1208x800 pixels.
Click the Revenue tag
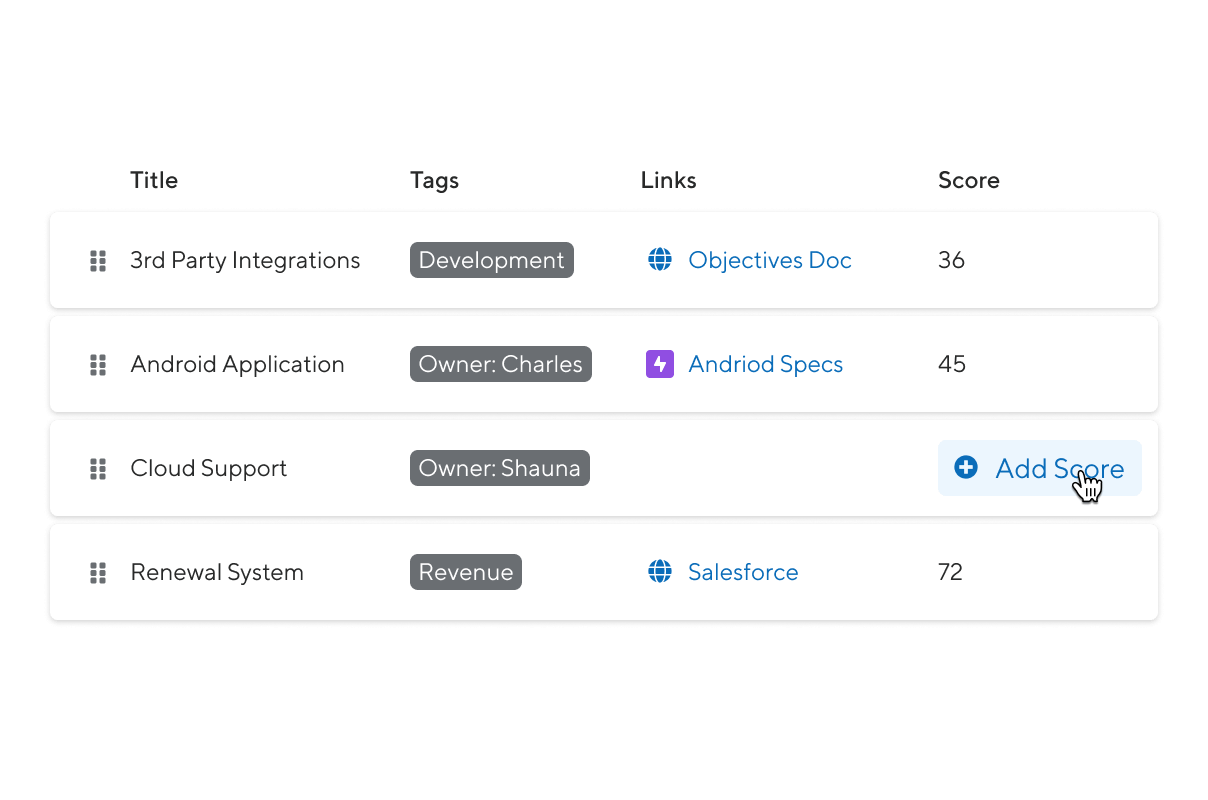click(x=465, y=573)
